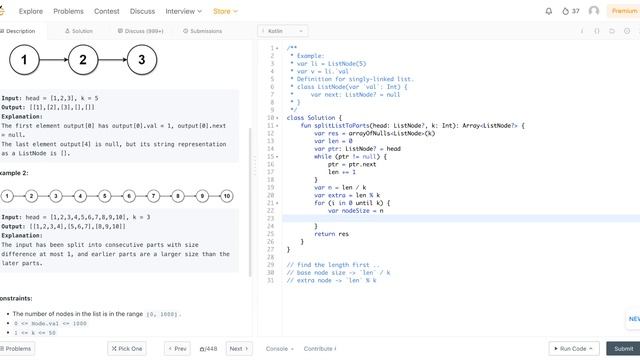This screenshot has width=640, height=360.
Task: Open the Contest page
Action: (107, 11)
